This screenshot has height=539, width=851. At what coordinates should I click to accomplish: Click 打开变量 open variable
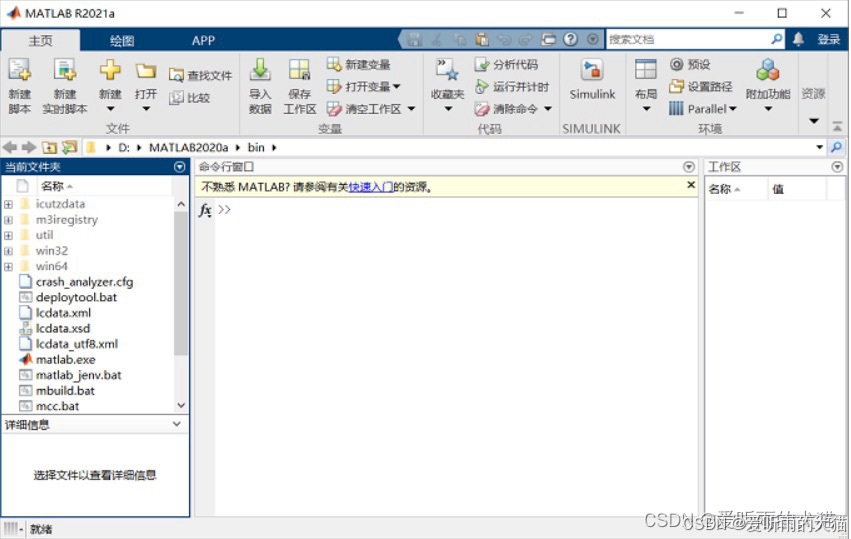point(364,86)
